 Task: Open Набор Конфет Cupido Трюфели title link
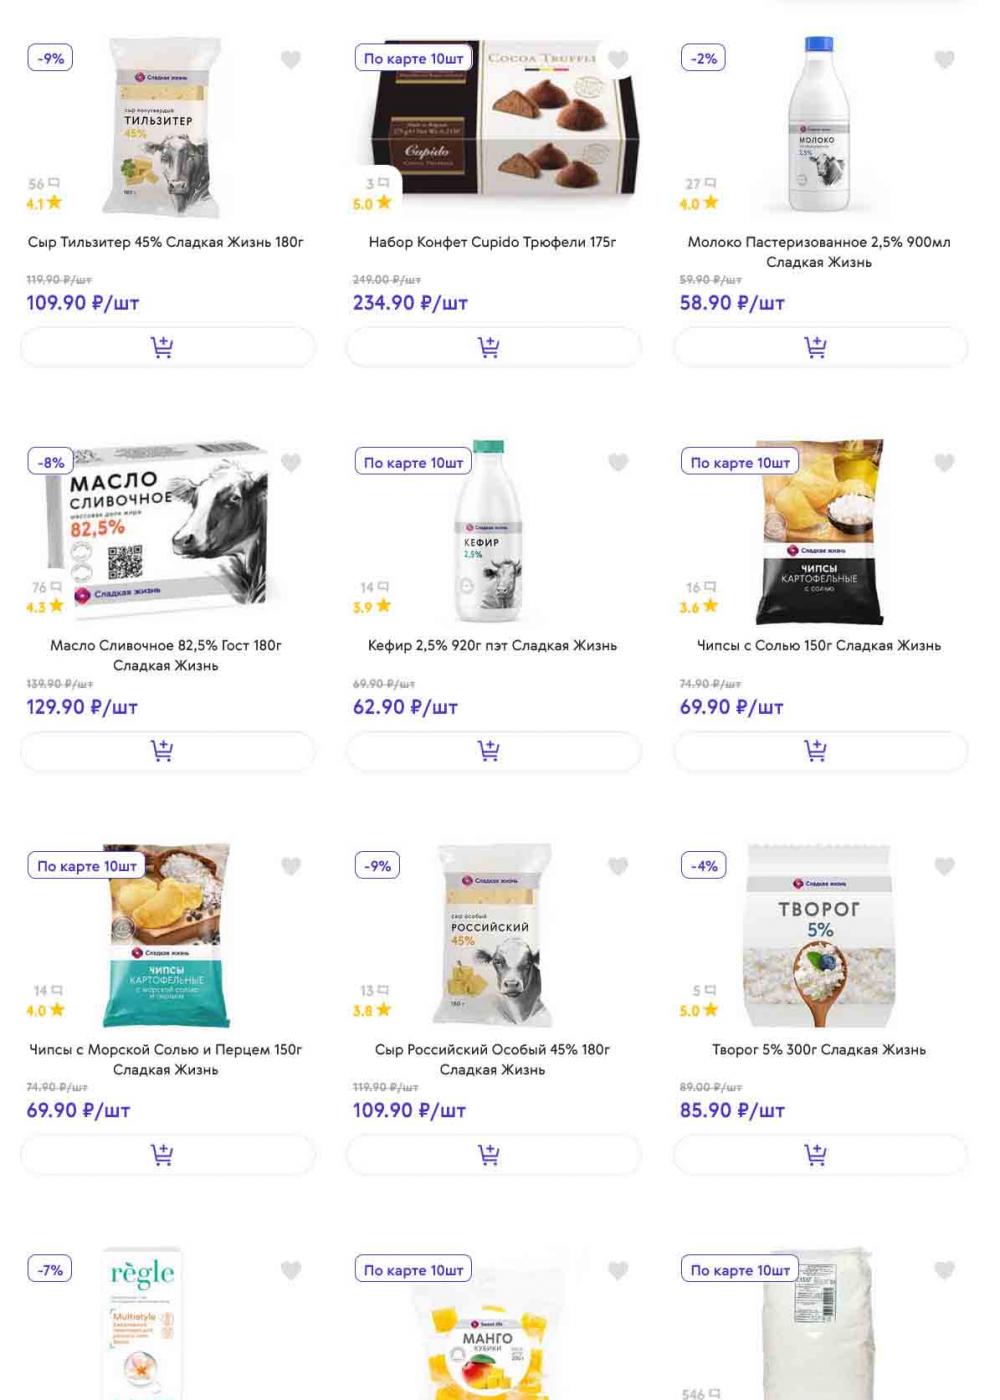coord(492,242)
